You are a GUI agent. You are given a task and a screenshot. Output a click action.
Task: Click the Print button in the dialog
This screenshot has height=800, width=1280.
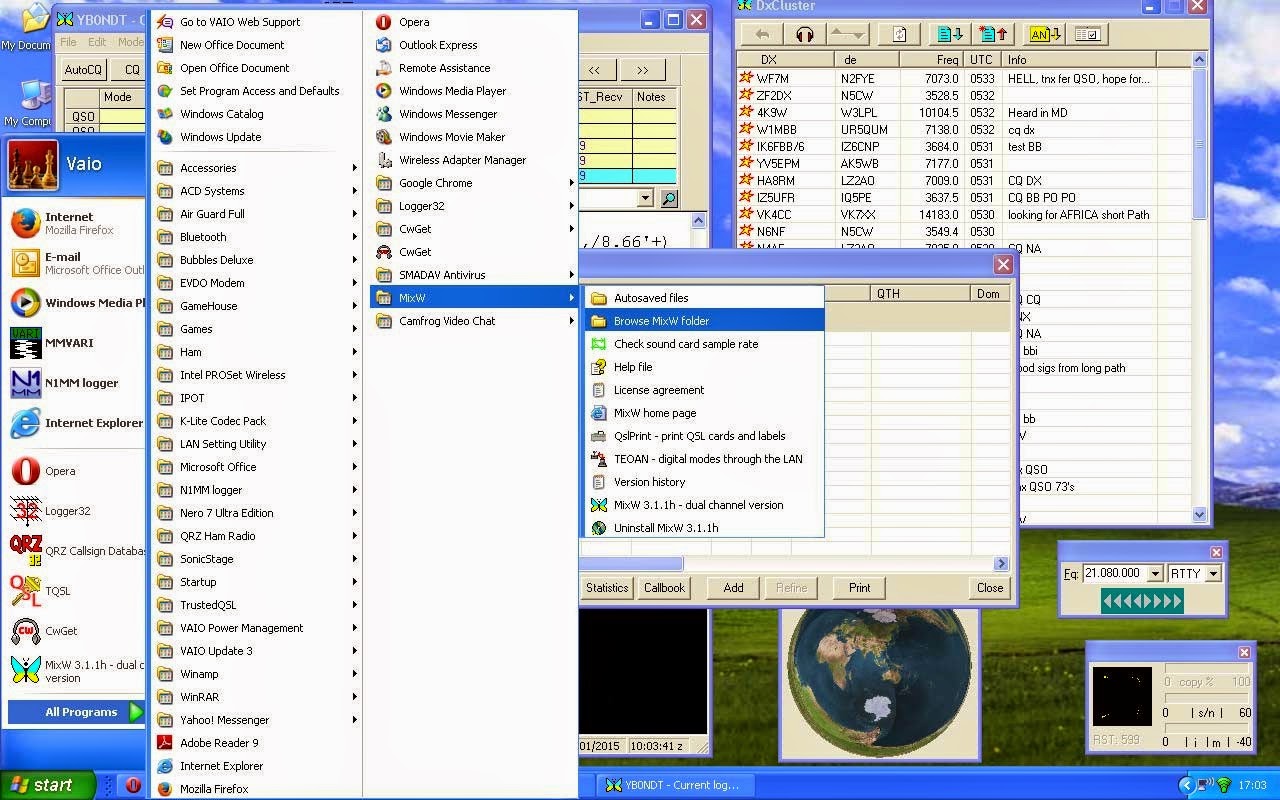pyautogui.click(x=859, y=588)
